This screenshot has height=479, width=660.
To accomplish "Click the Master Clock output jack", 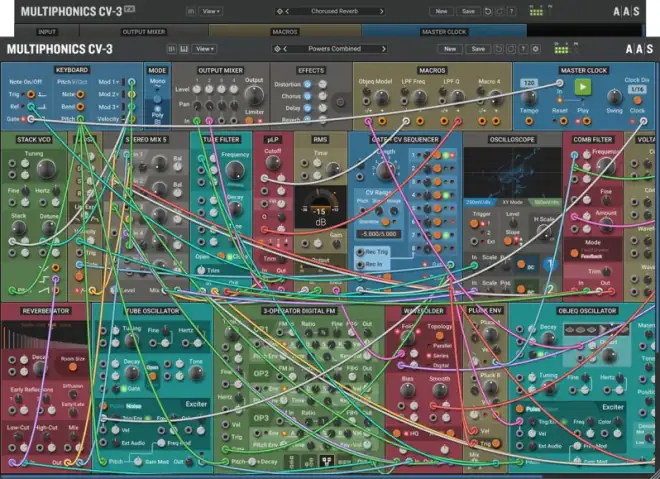I will pos(644,121).
